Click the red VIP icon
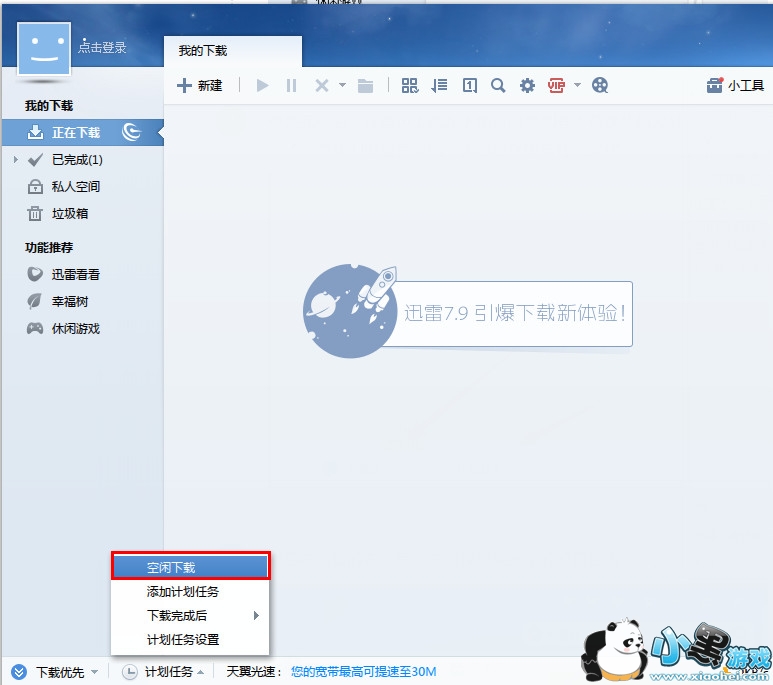 pos(556,86)
